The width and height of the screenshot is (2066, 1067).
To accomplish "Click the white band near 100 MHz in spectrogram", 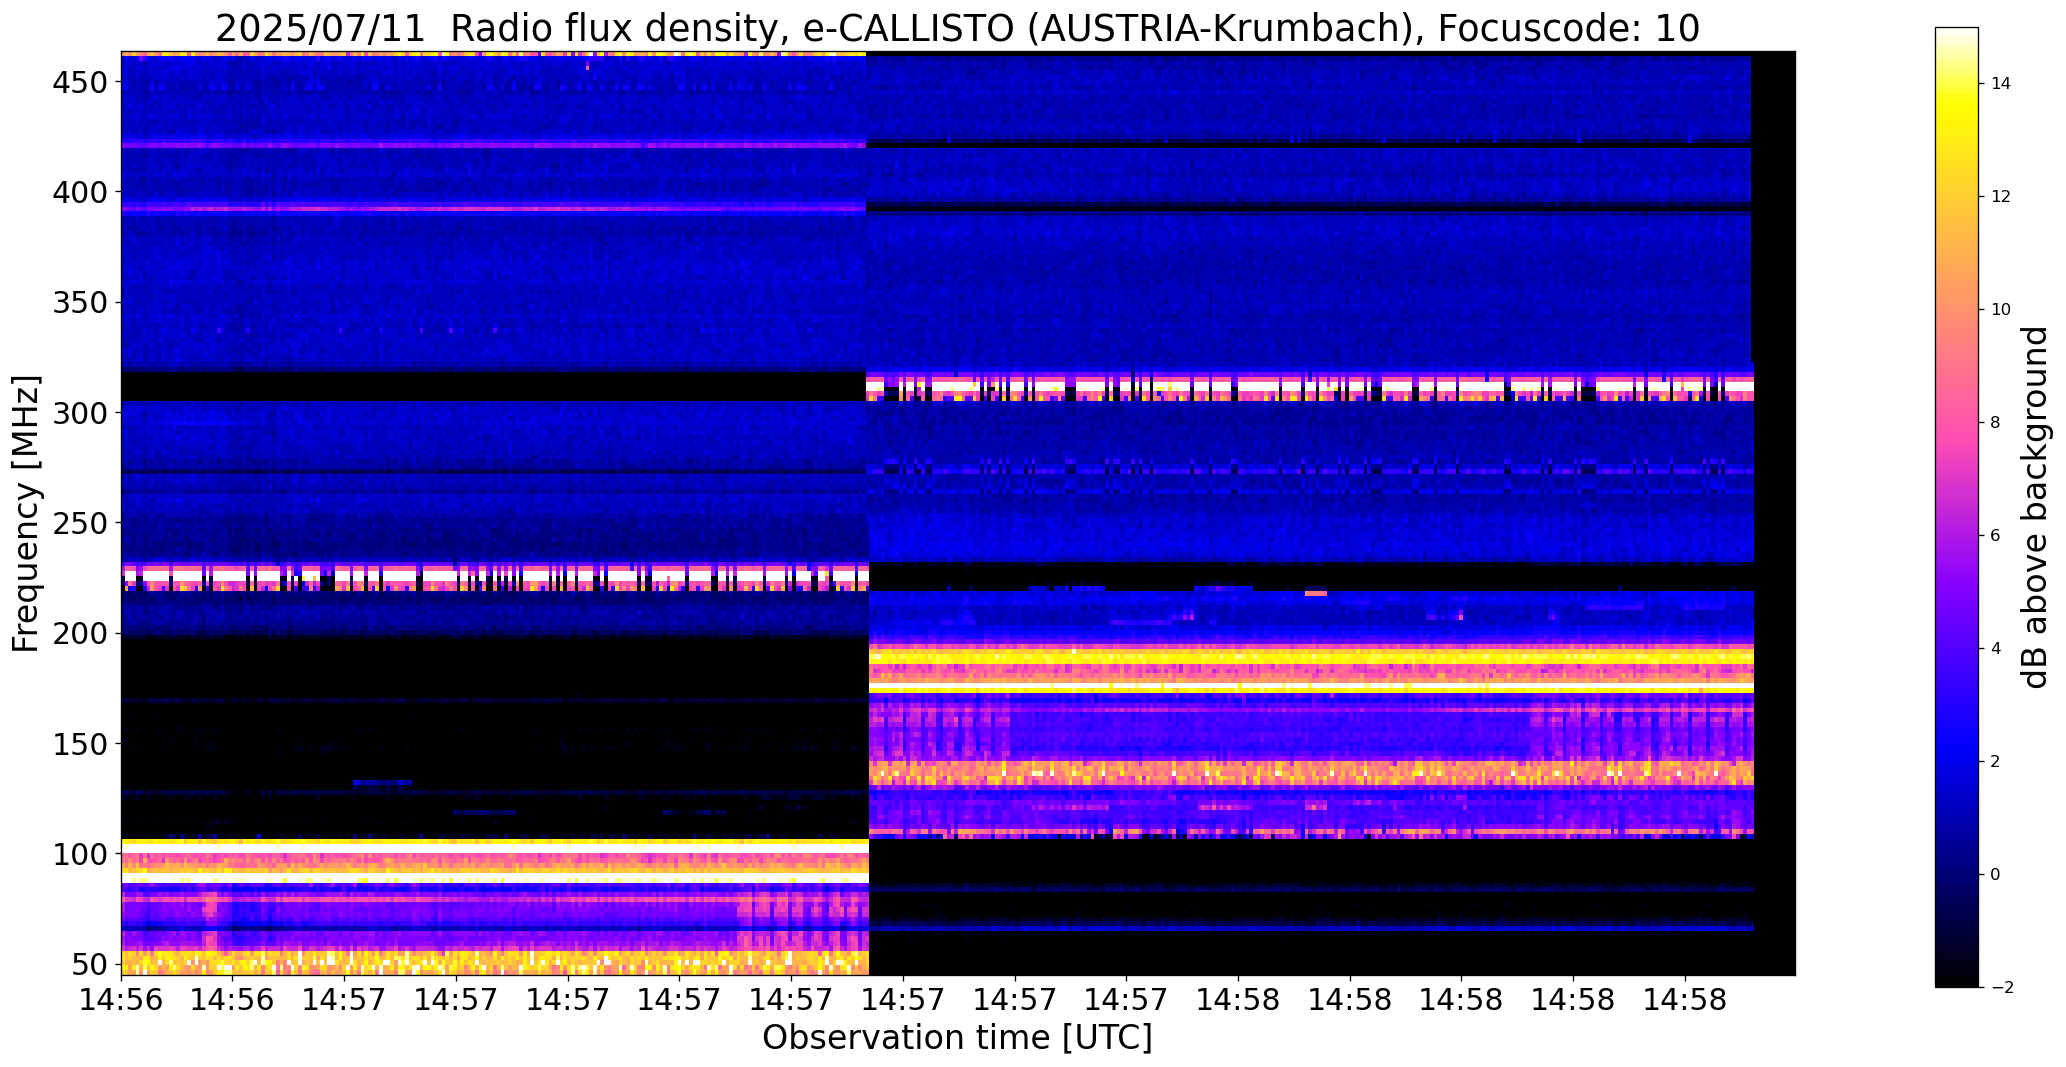I will click(495, 847).
